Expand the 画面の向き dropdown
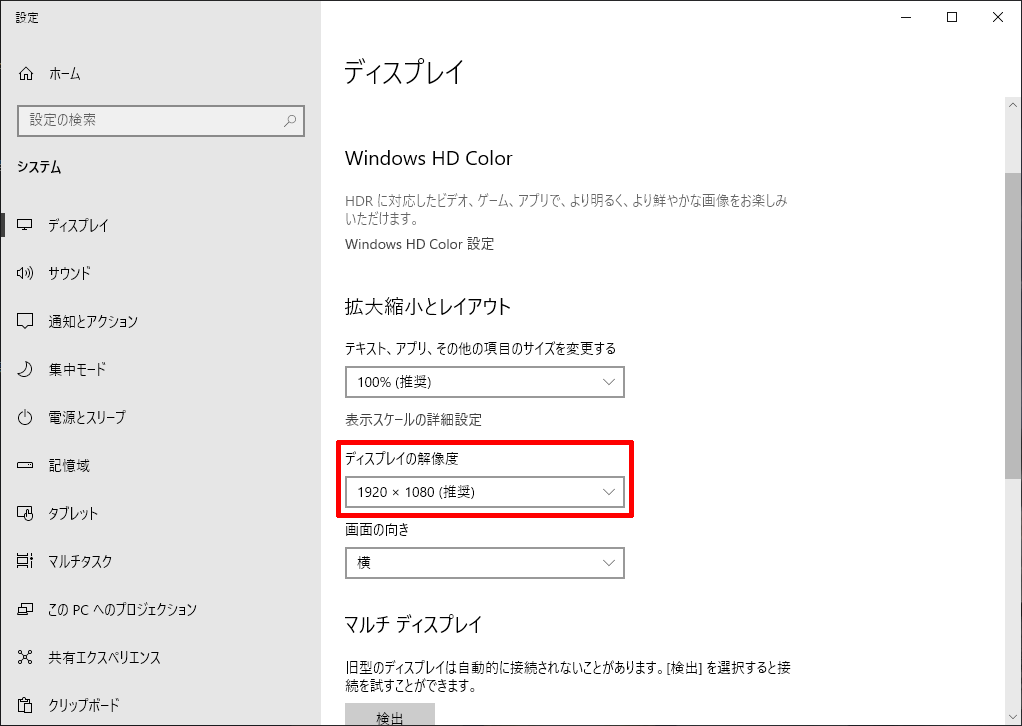Viewport: 1022px width, 726px height. 484,563
